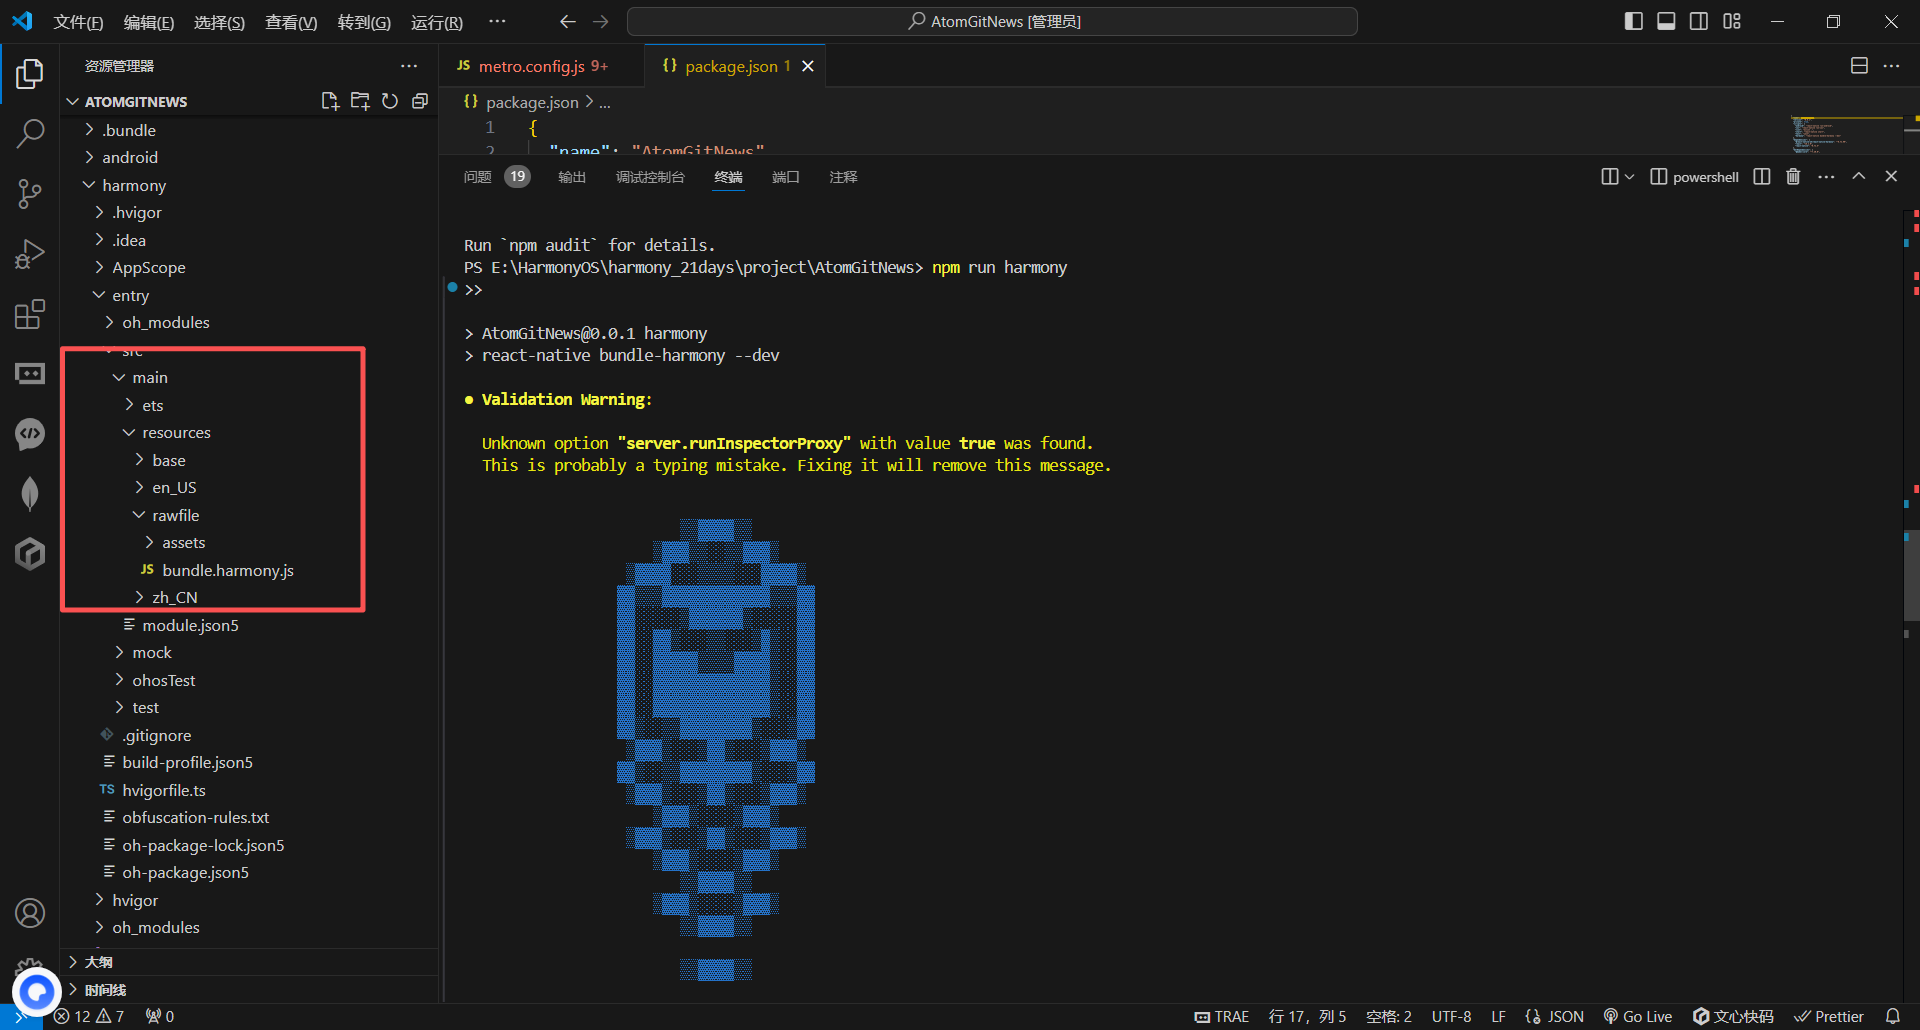This screenshot has width=1920, height=1030.
Task: Click New File icon in ATOMGITNEWS header
Action: tap(330, 101)
